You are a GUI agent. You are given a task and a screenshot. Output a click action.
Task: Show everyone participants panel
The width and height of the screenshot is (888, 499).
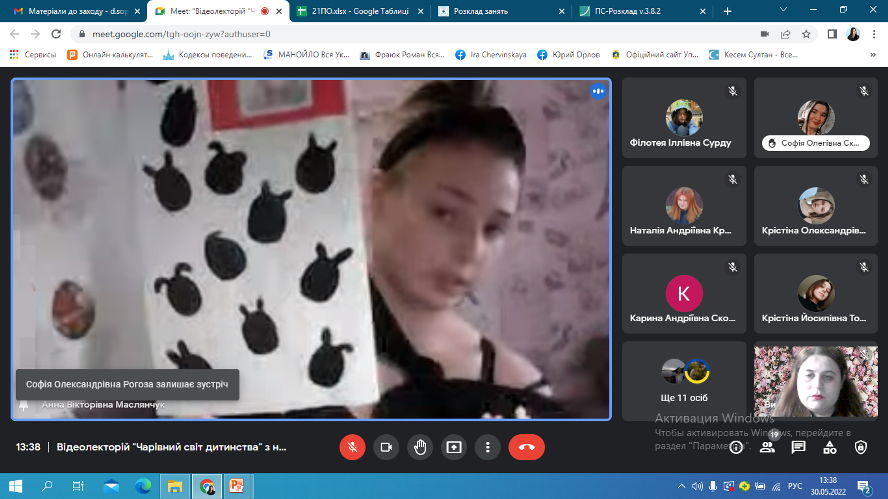[x=767, y=447]
